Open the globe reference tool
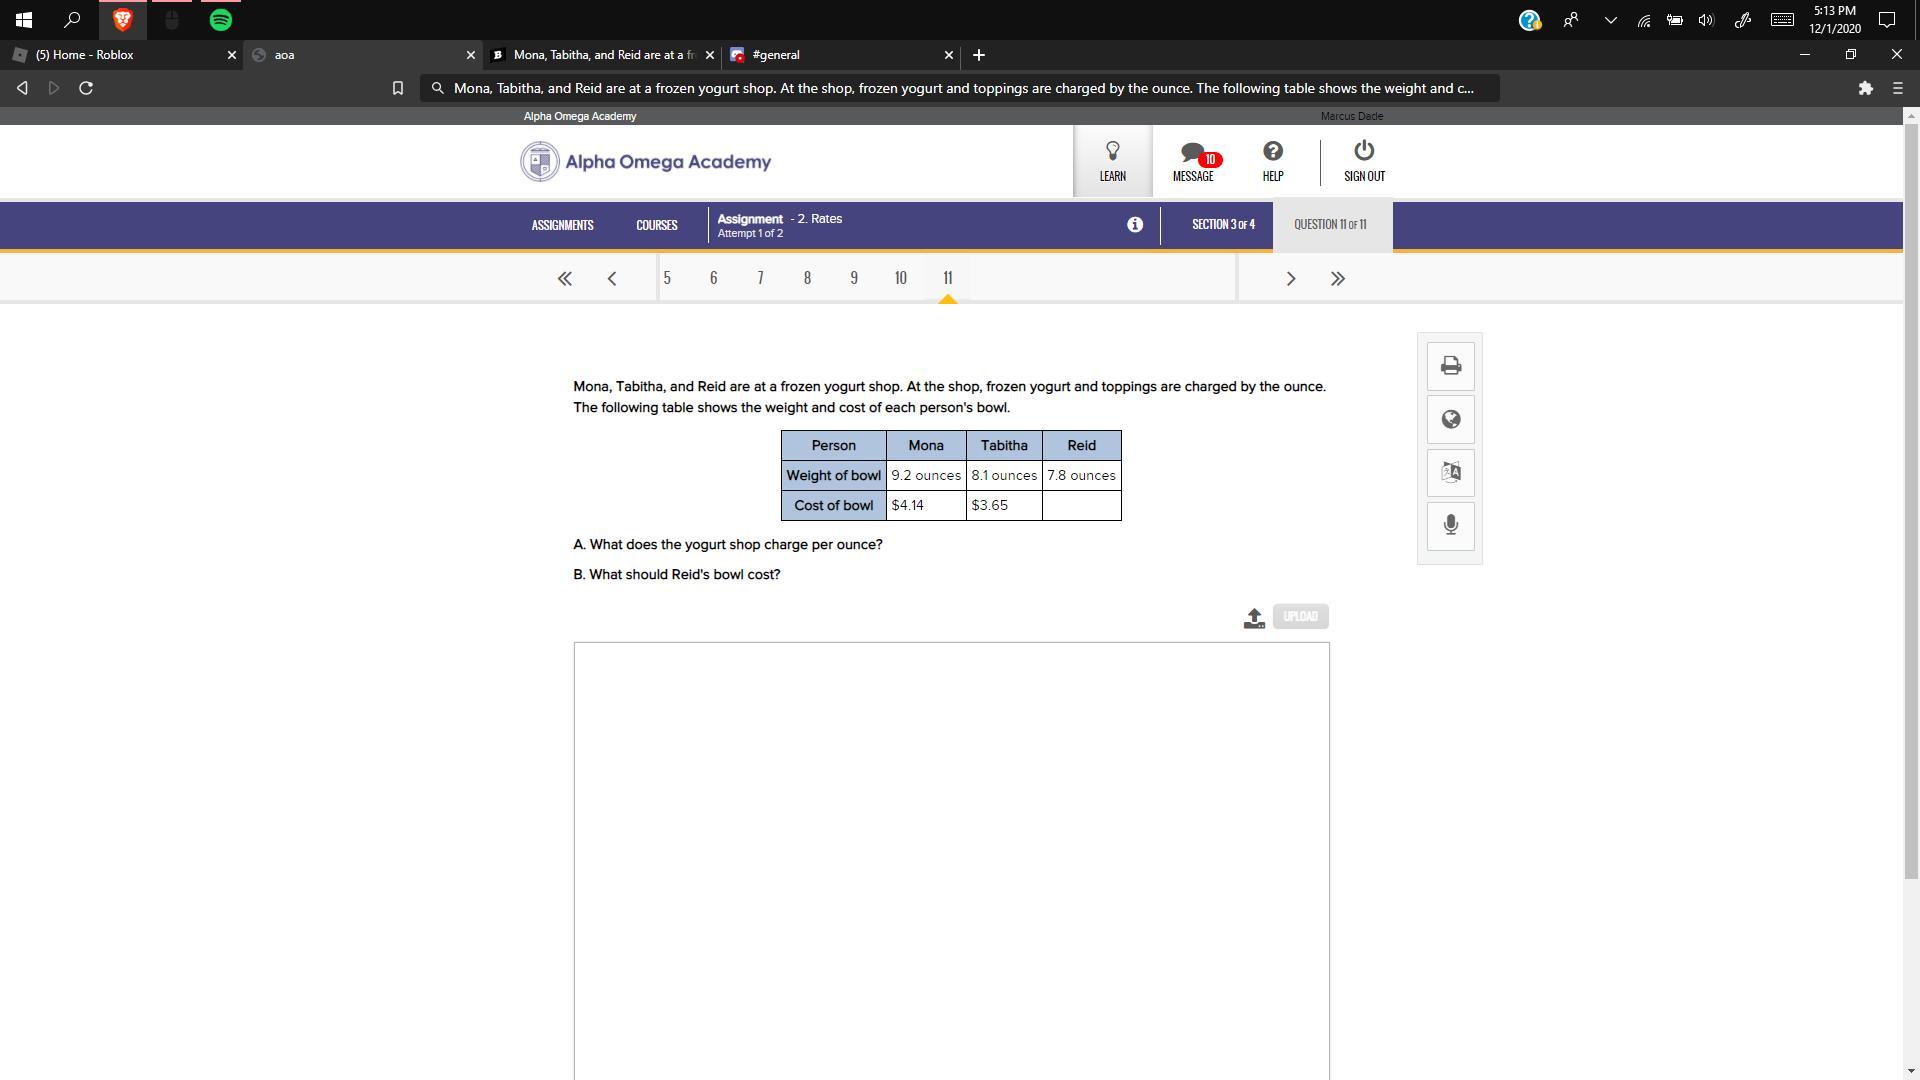Viewport: 1920px width, 1080px height. (x=1450, y=419)
